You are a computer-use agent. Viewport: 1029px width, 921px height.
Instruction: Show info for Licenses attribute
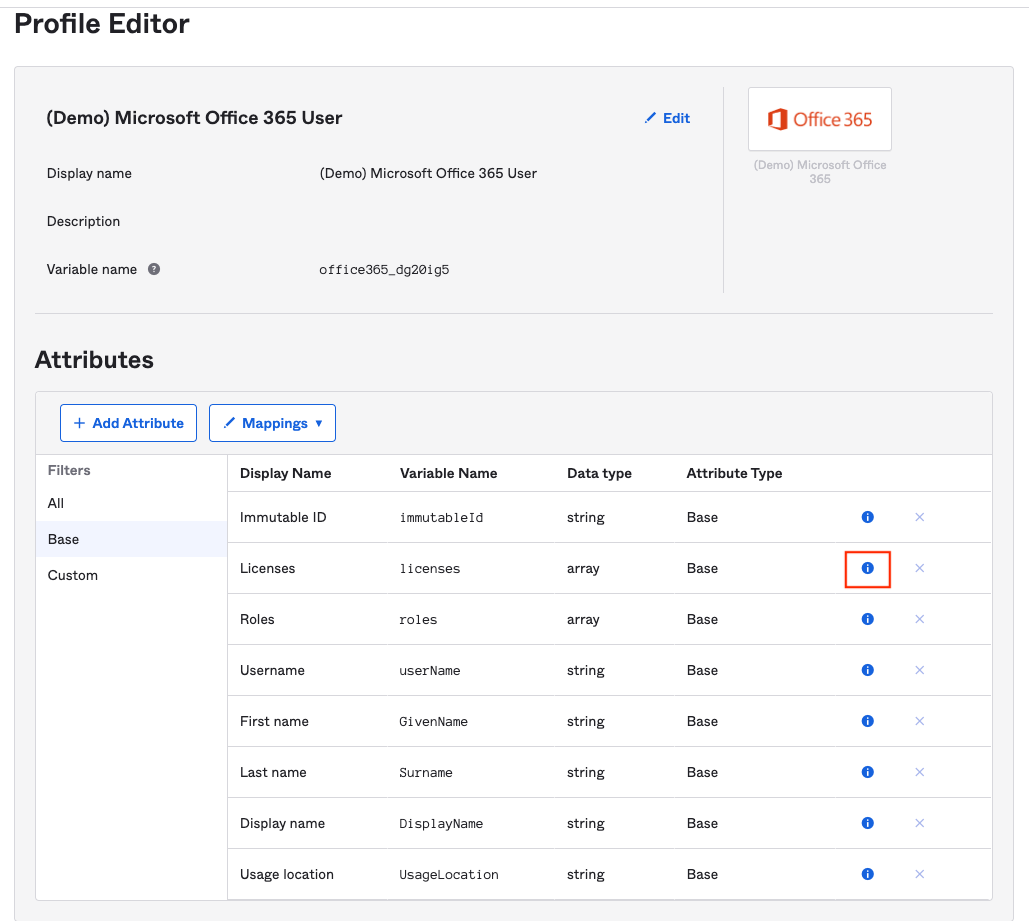point(867,568)
